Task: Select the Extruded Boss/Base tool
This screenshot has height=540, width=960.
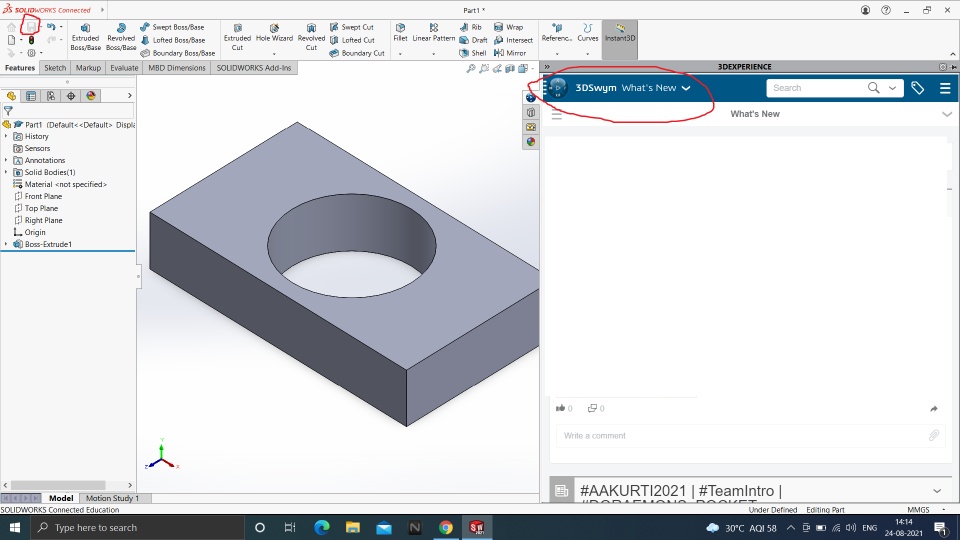Action: pyautogui.click(x=85, y=37)
